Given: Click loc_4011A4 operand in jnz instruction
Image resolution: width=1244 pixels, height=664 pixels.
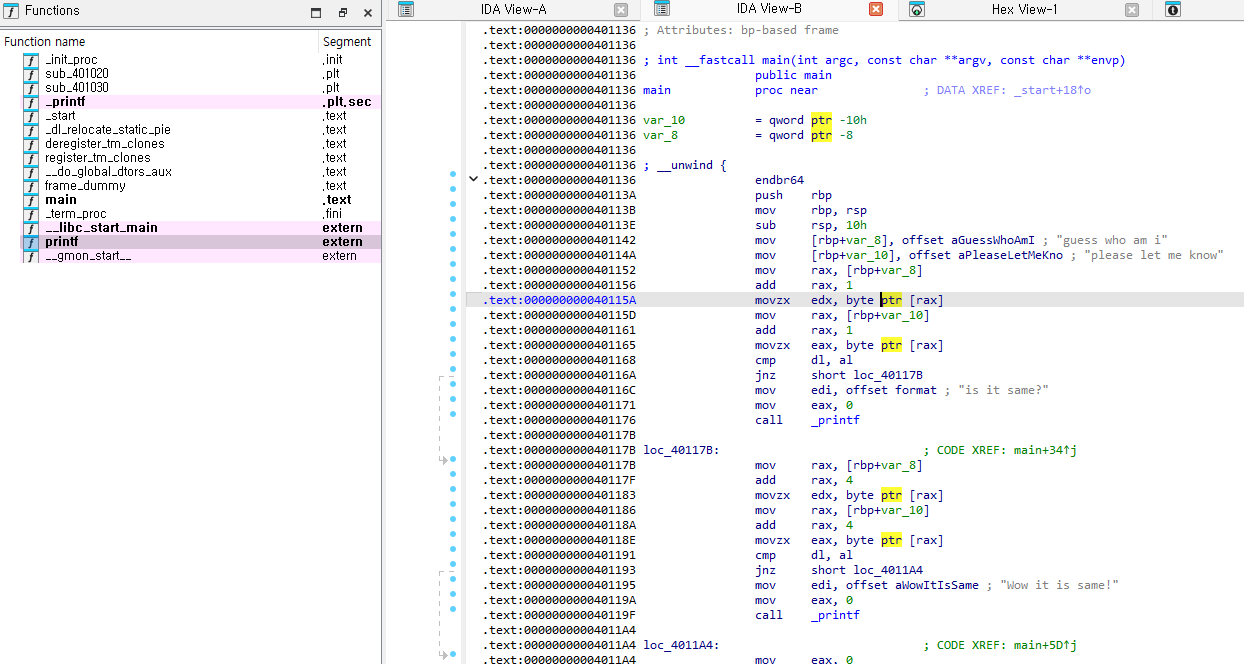Looking at the screenshot, I should click(888, 570).
